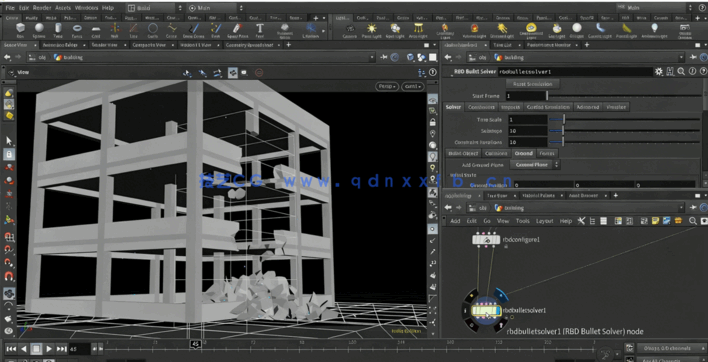The width and height of the screenshot is (708, 362).
Task: Add a Point Light from the shelf
Action: click(372, 30)
